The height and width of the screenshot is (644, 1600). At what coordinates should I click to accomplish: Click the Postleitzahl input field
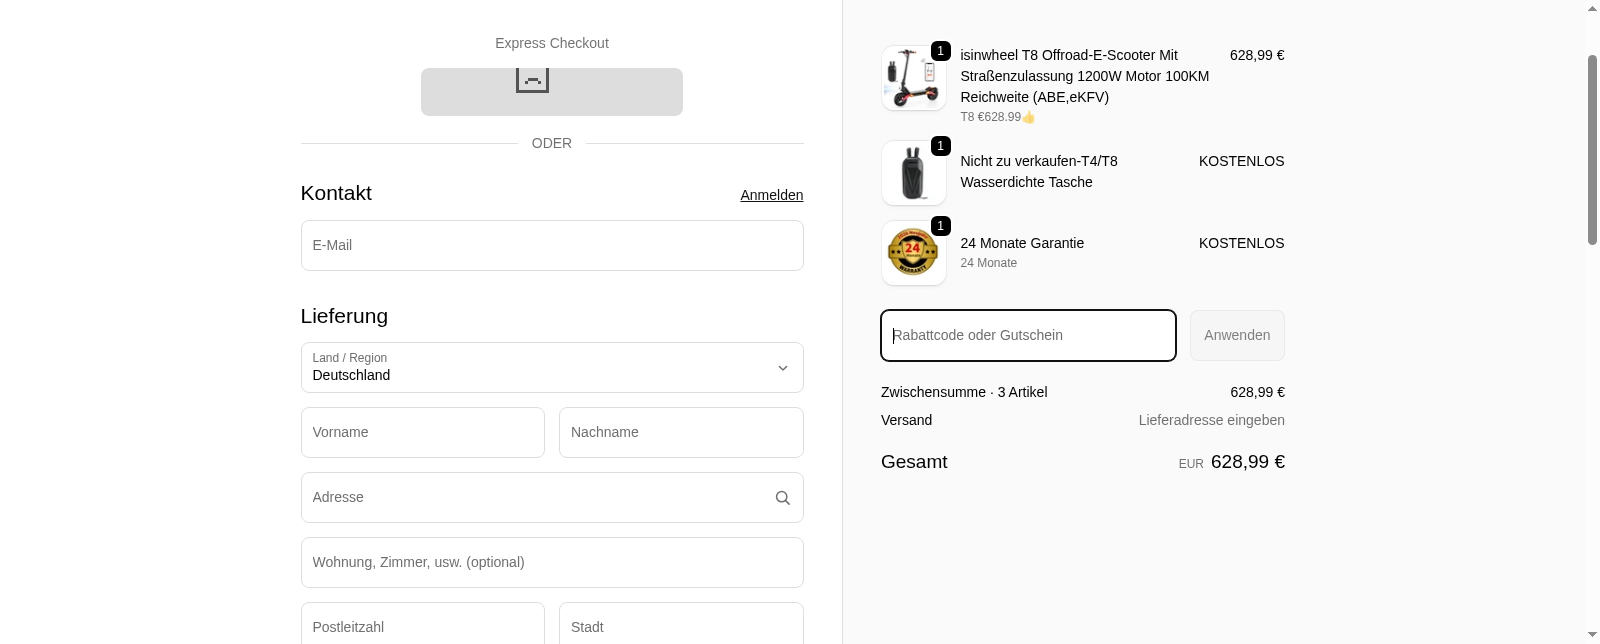point(422,627)
